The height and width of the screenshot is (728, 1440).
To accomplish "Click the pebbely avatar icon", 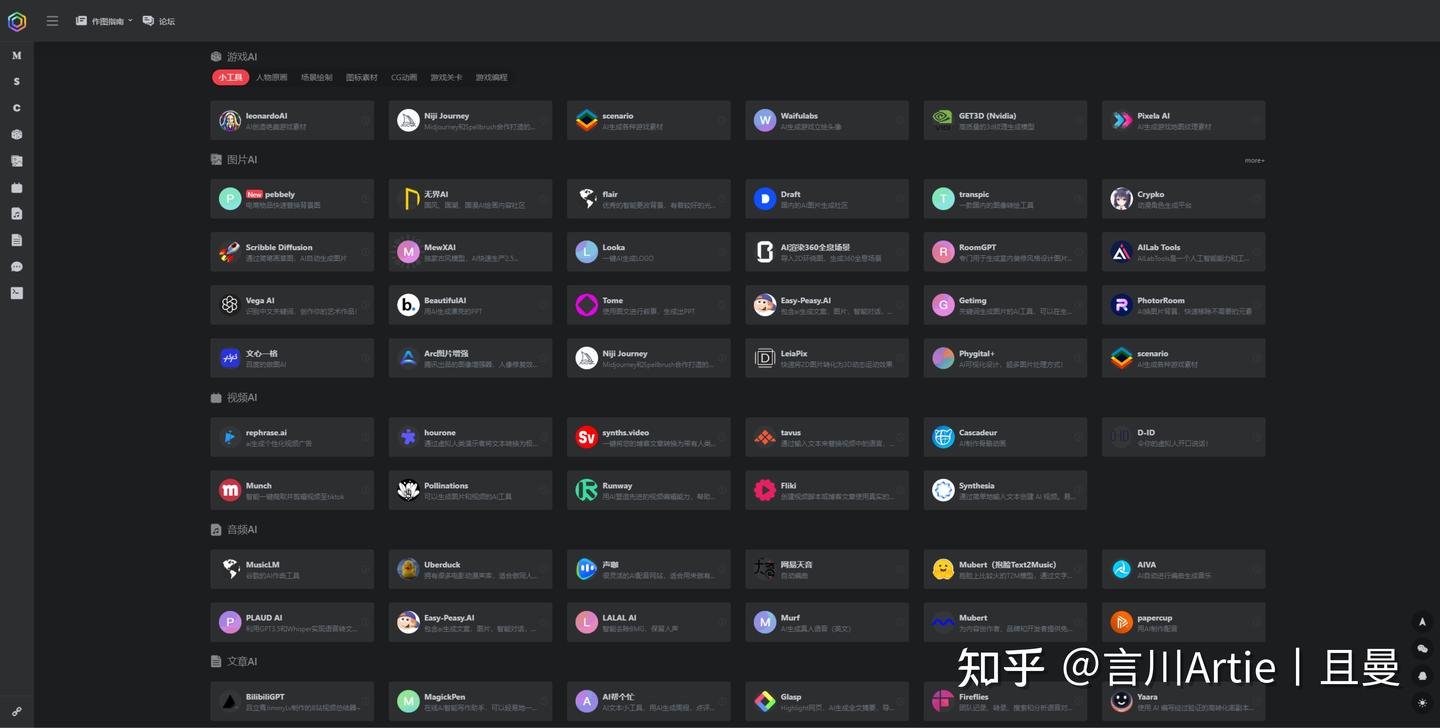I will pyautogui.click(x=230, y=199).
